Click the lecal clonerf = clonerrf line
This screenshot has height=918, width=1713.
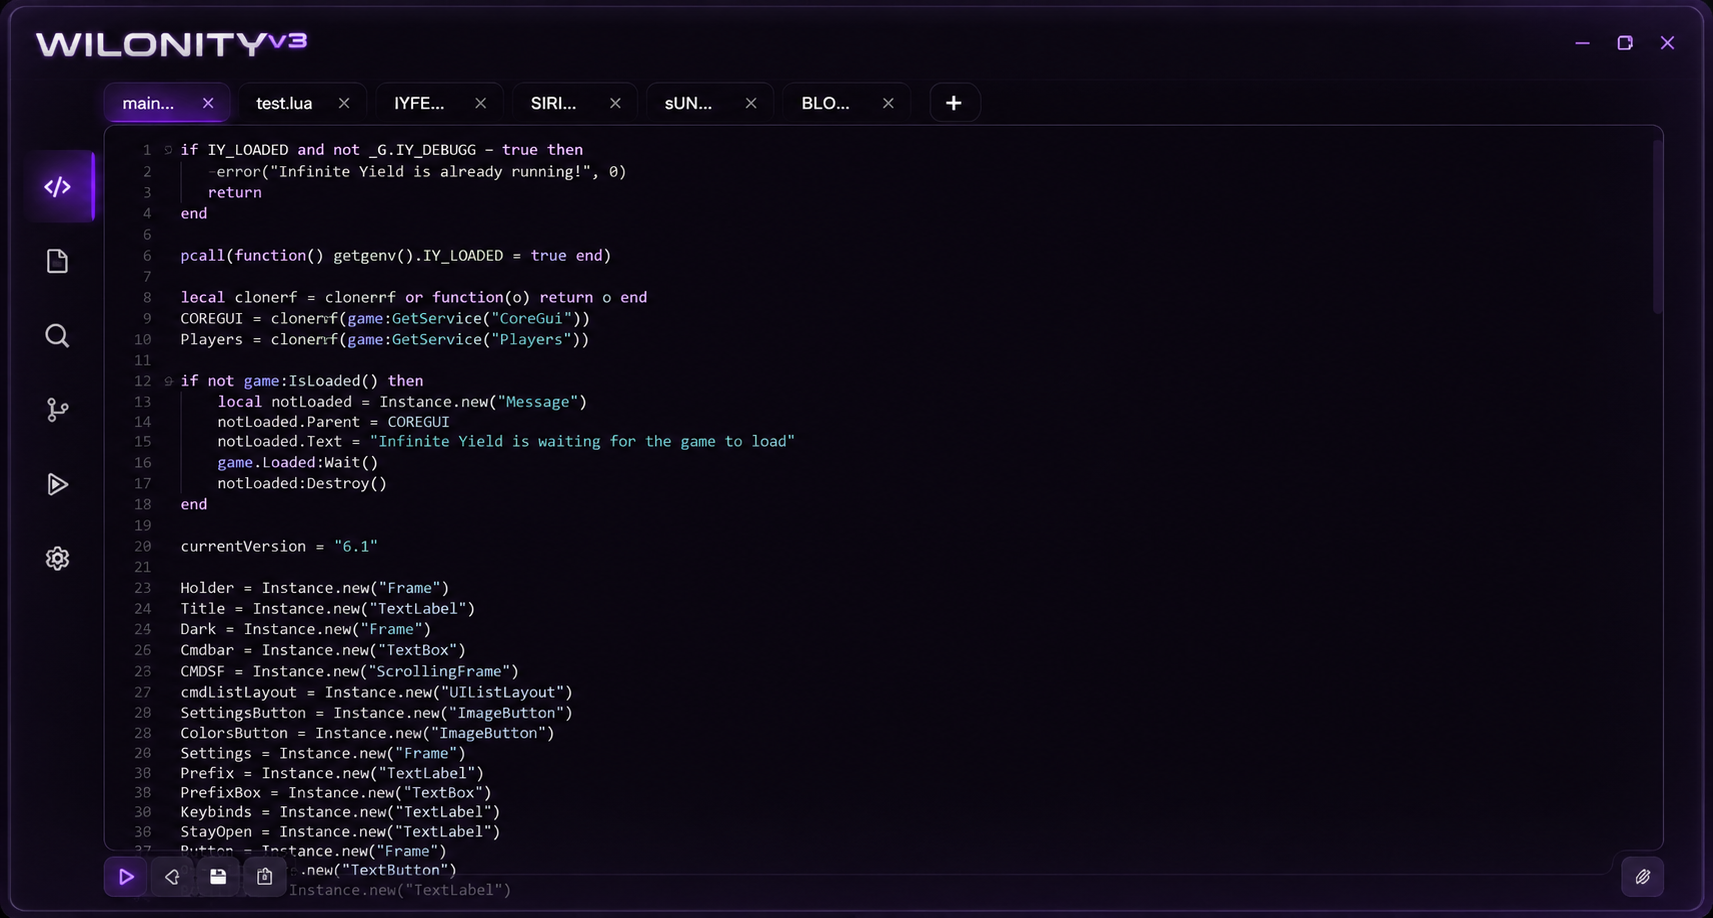[414, 298]
